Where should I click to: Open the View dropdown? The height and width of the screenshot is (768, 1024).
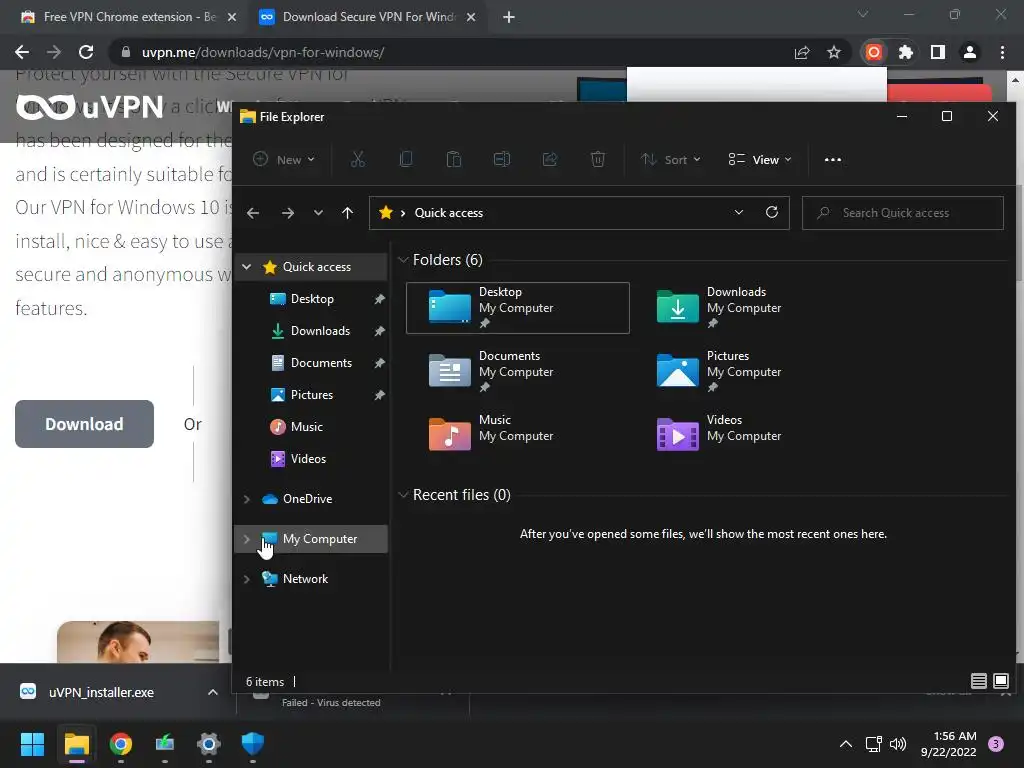[x=760, y=159]
